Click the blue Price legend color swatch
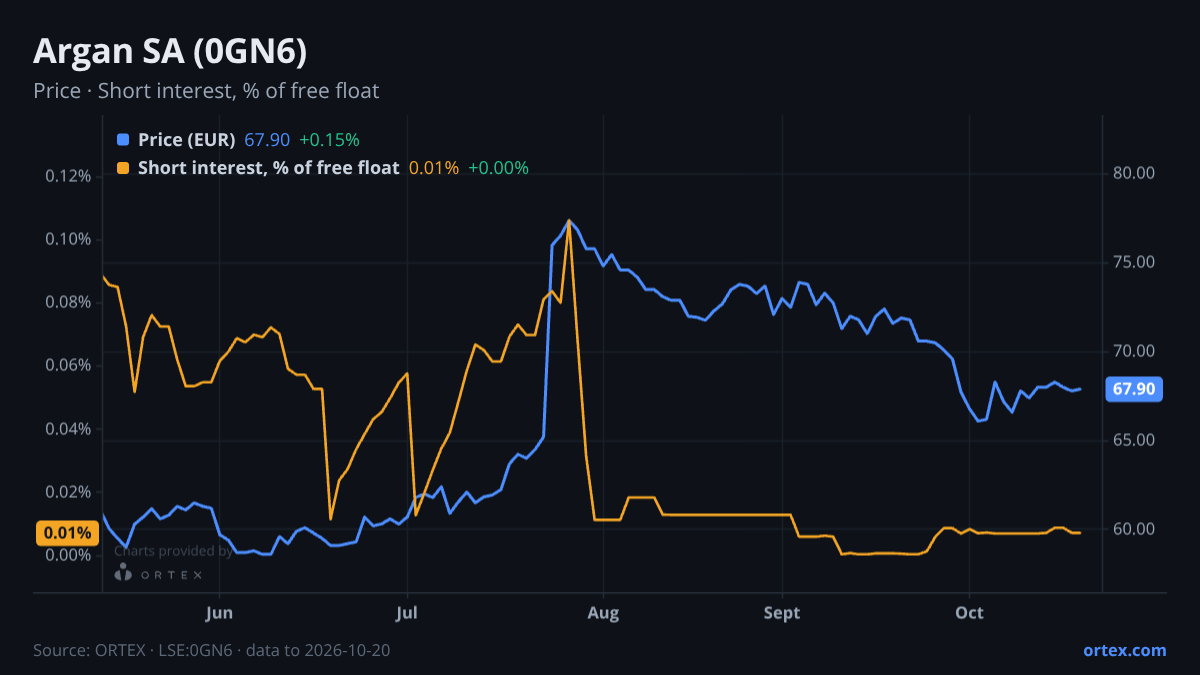Screen dimensions: 1200x675 (x=123, y=140)
